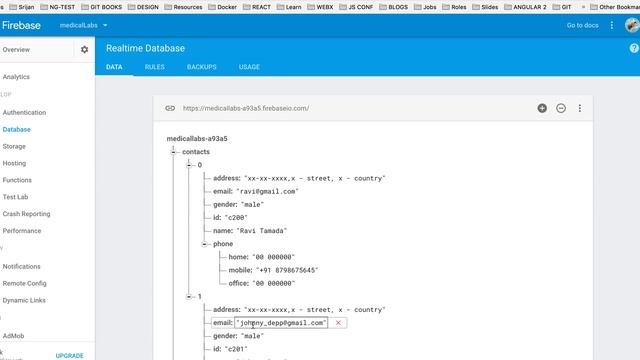Open Remote Config in the sidebar
The image size is (640, 360).
[24, 283]
